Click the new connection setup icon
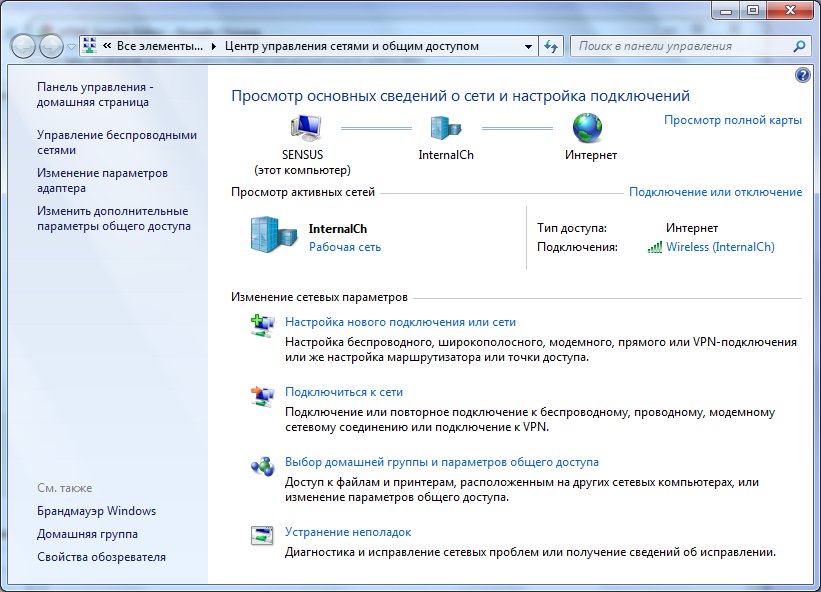Viewport: 821px width, 592px height. [262, 326]
